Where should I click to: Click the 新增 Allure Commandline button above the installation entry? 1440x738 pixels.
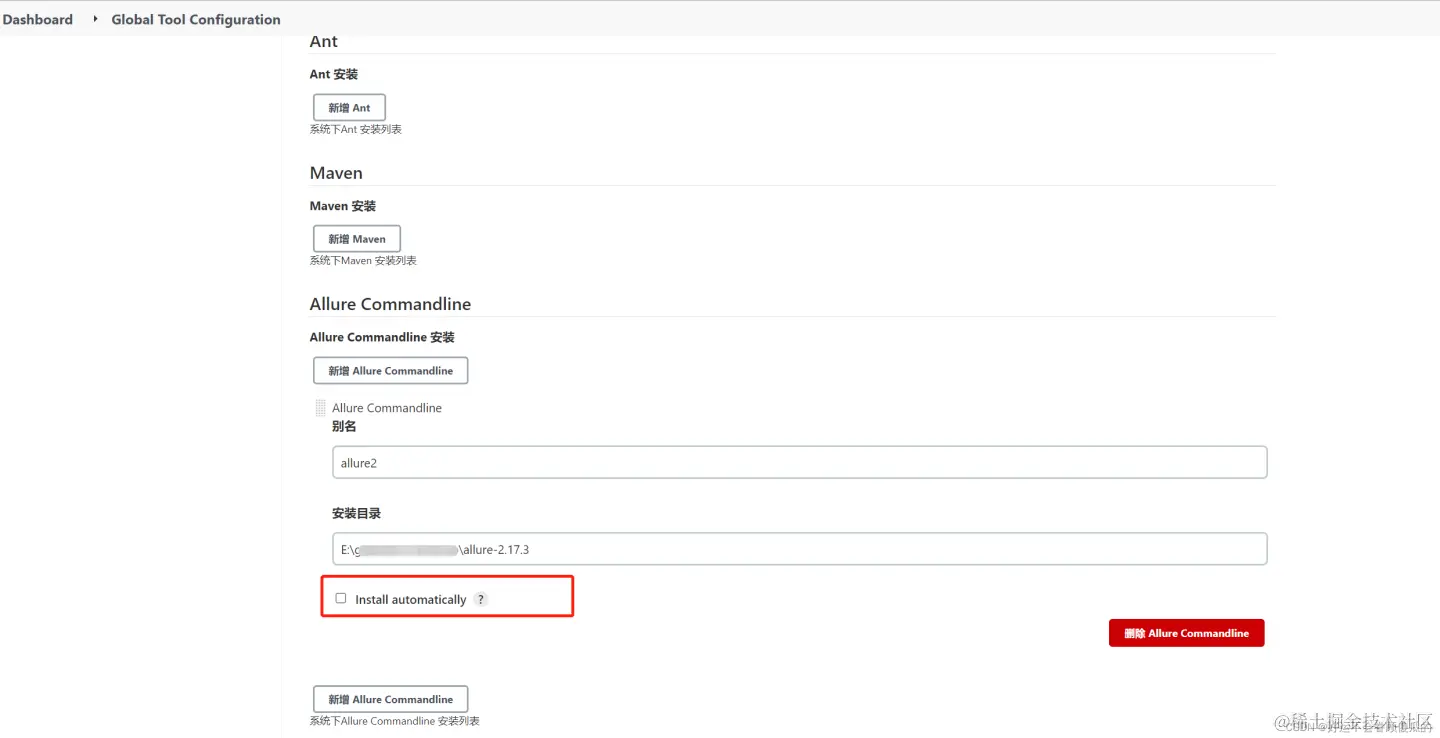(x=391, y=370)
